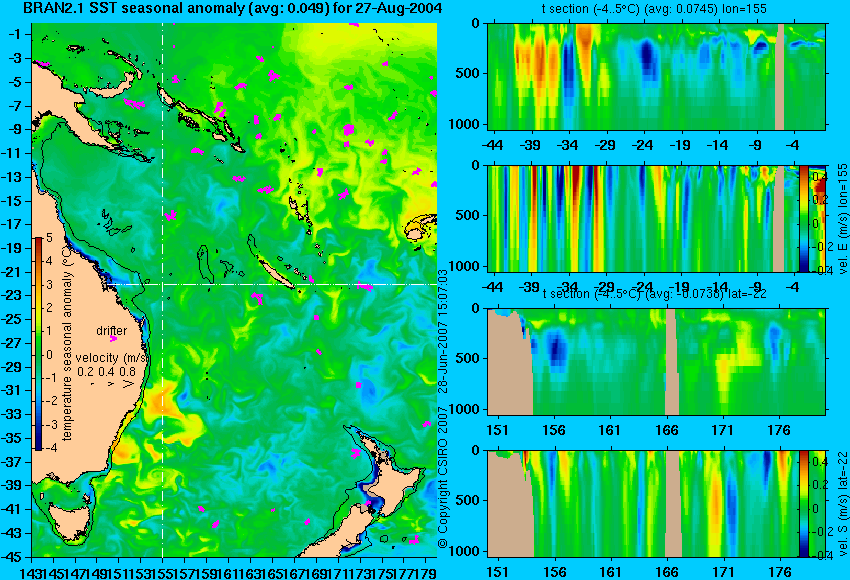This screenshot has height=580, width=850.
Task: Click the vertical dashed longitude 155 section line
Action: pos(163,290)
